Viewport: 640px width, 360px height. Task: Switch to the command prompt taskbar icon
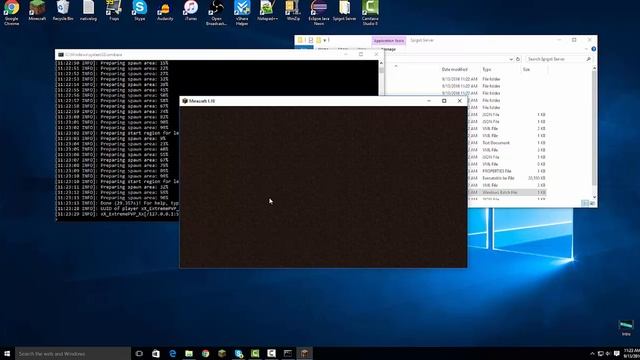[x=288, y=353]
